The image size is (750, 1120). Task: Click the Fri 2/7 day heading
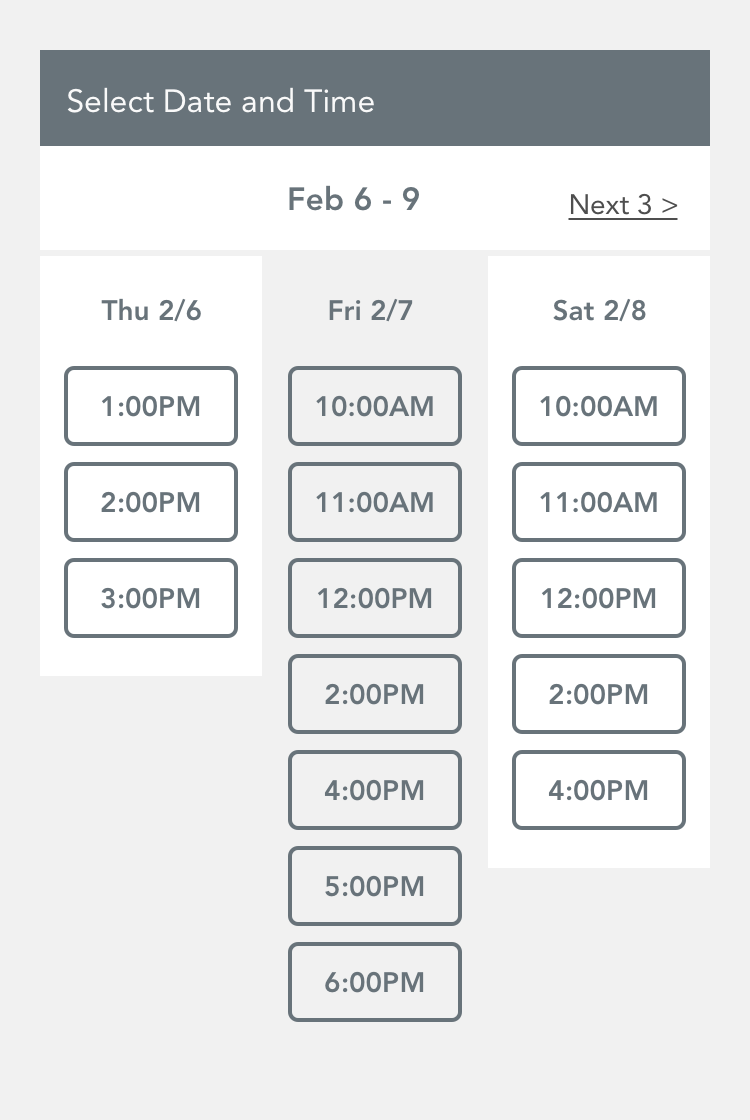[x=370, y=311]
